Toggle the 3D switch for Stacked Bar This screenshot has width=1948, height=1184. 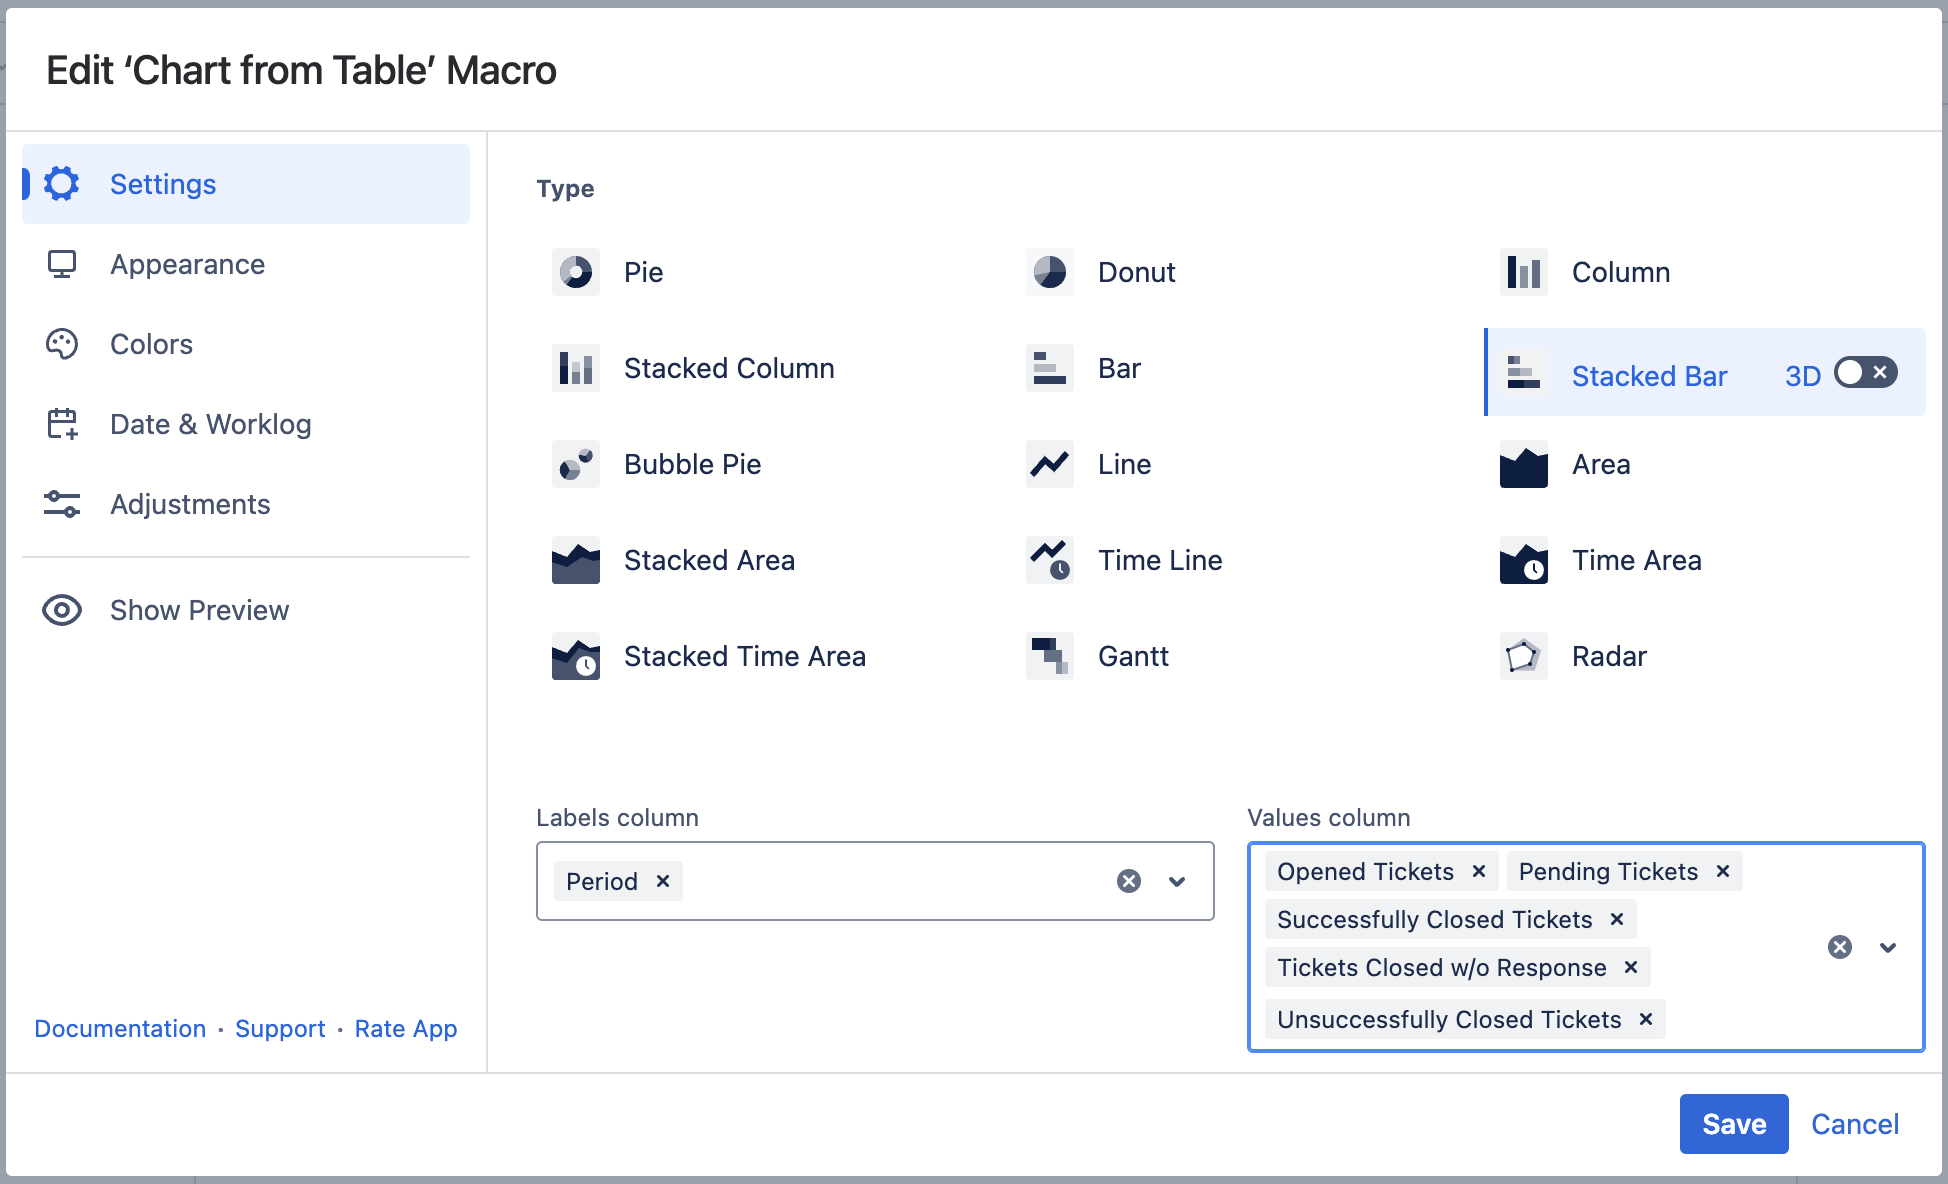(1865, 373)
